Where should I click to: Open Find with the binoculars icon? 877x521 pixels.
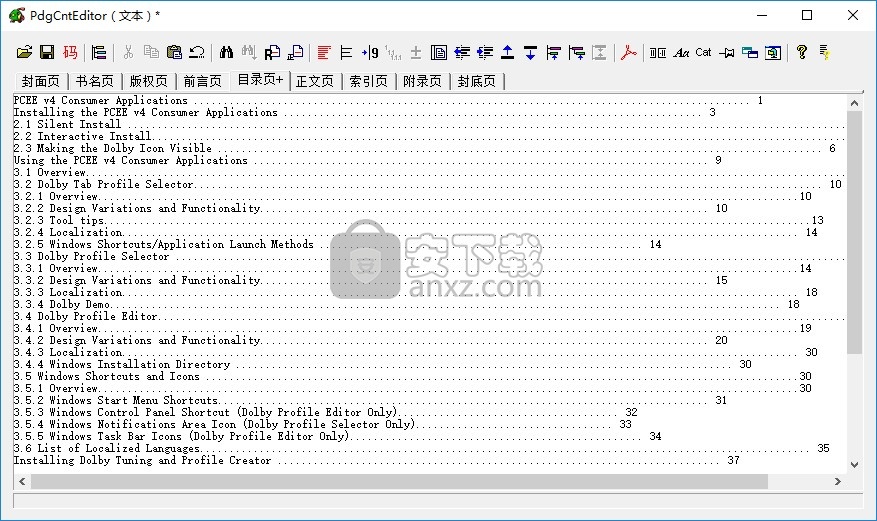click(x=226, y=53)
